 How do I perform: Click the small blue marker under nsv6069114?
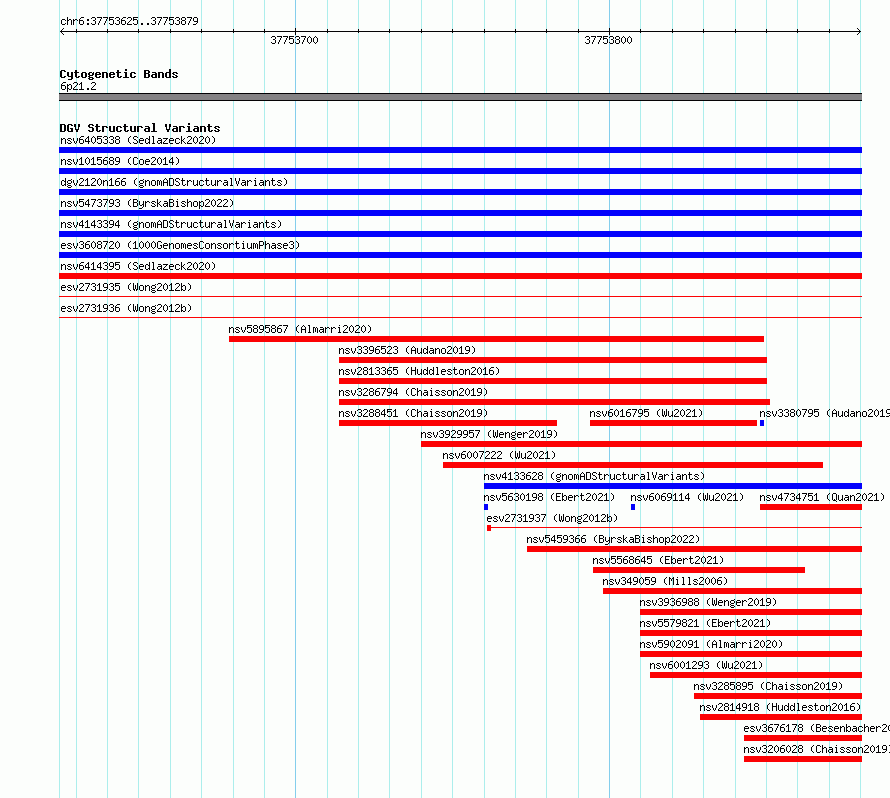[x=633, y=507]
